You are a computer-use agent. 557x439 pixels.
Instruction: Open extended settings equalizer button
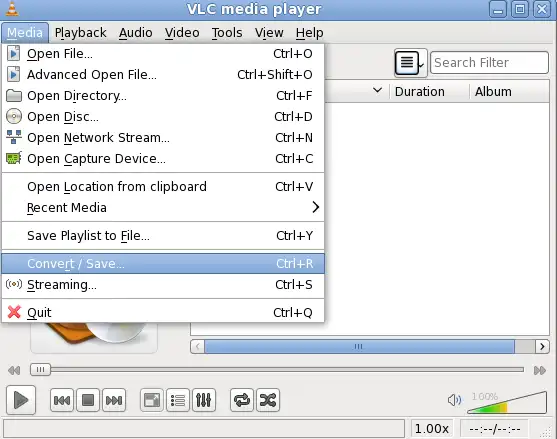pos(204,400)
